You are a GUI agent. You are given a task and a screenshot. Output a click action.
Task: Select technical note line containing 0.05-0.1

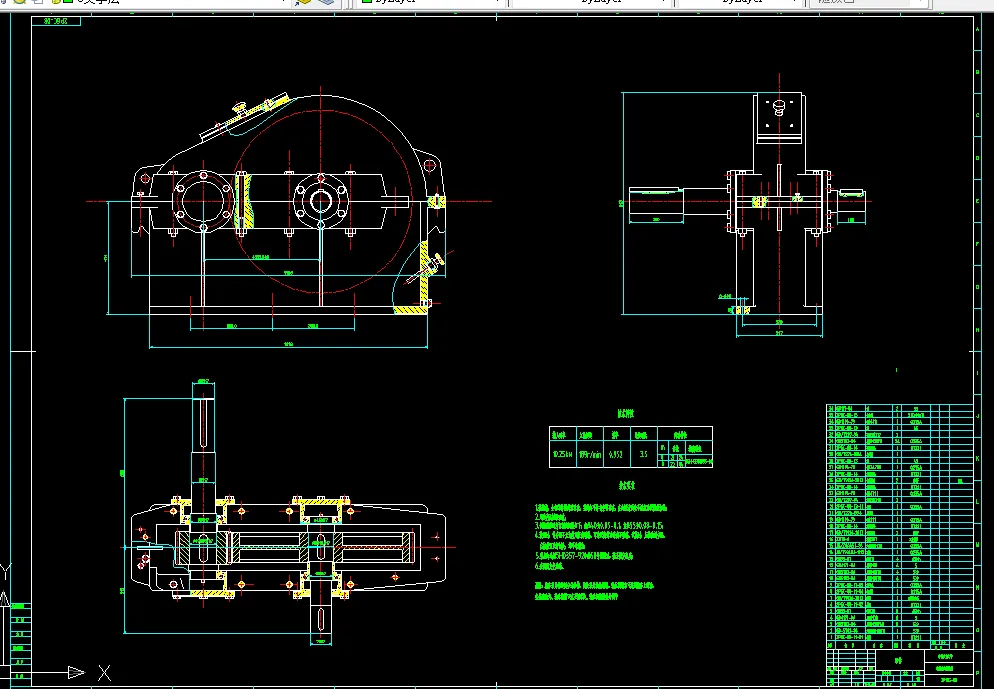(x=601, y=525)
